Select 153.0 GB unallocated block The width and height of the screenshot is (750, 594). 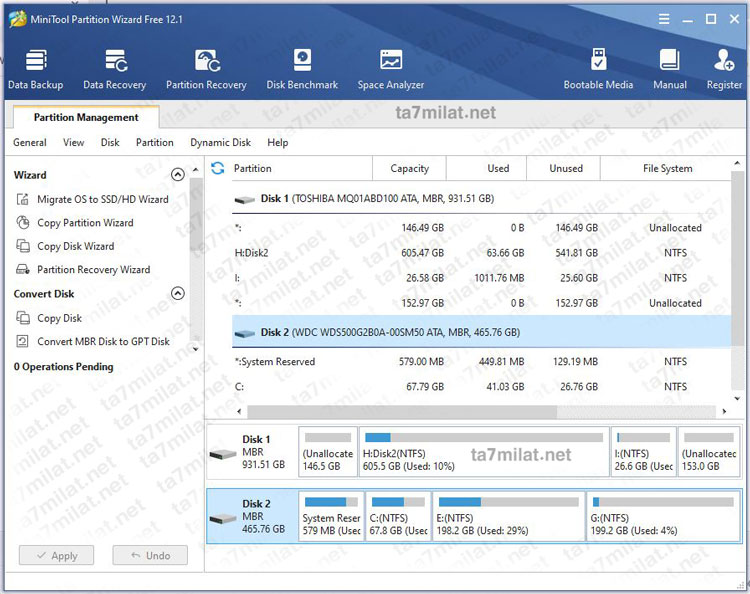pyautogui.click(x=709, y=452)
